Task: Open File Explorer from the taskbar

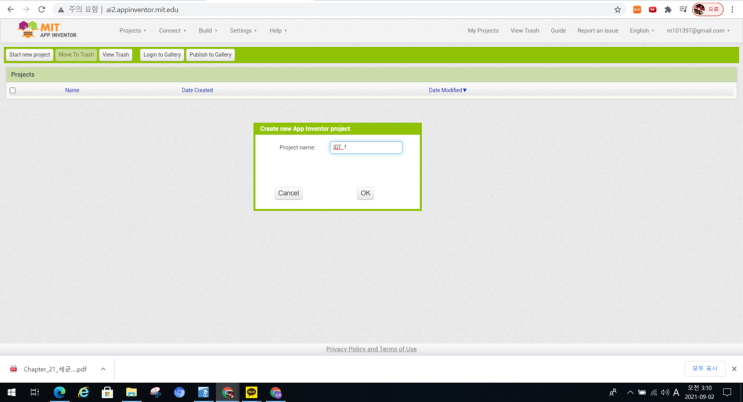Action: pyautogui.click(x=131, y=392)
